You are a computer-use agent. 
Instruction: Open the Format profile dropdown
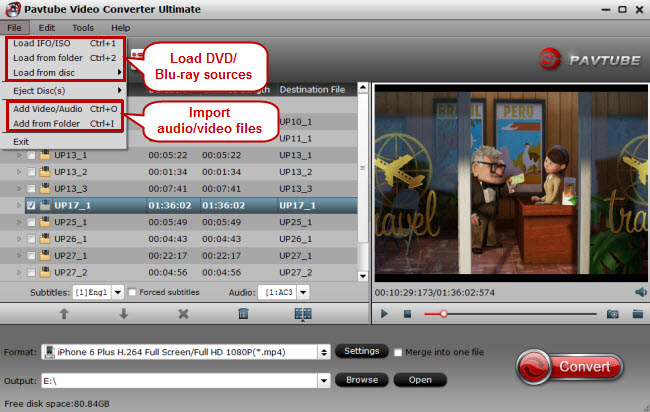point(324,352)
